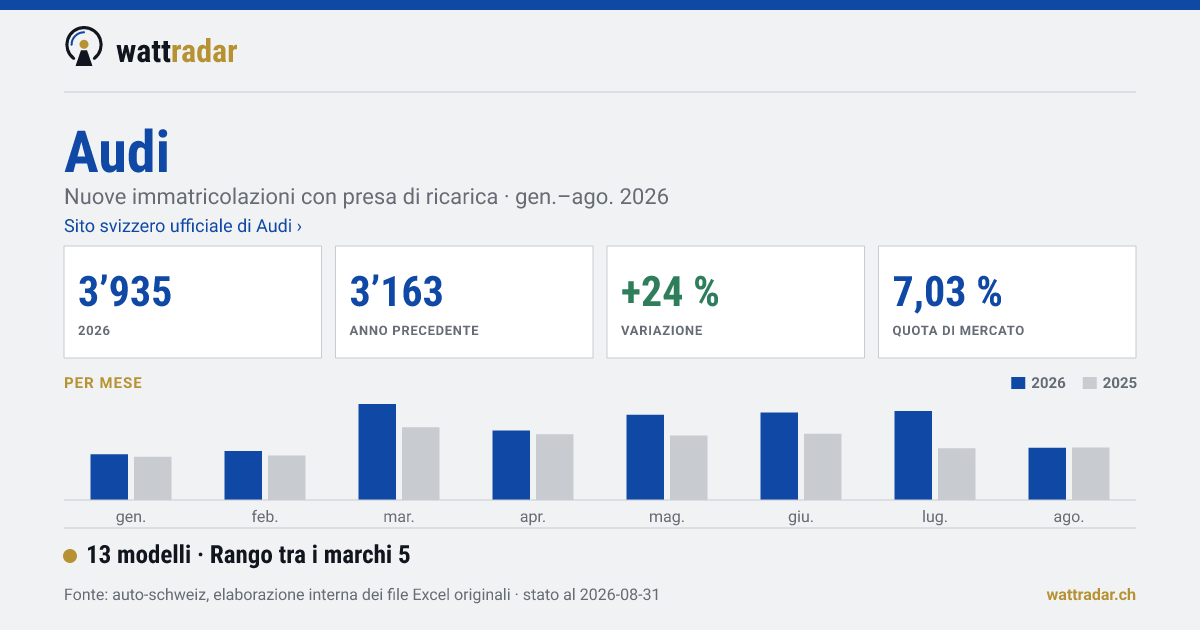Click the 13 modelli rank summary line

249,555
